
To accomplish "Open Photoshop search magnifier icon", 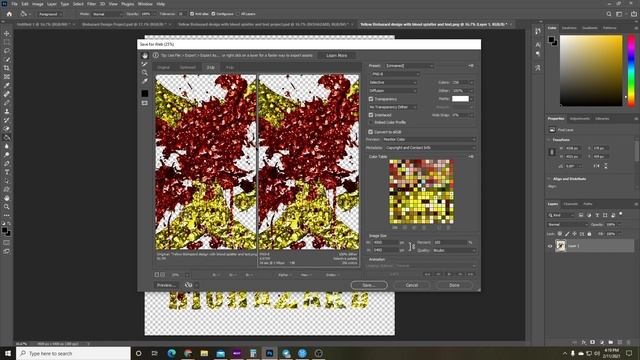I will pos(609,14).
